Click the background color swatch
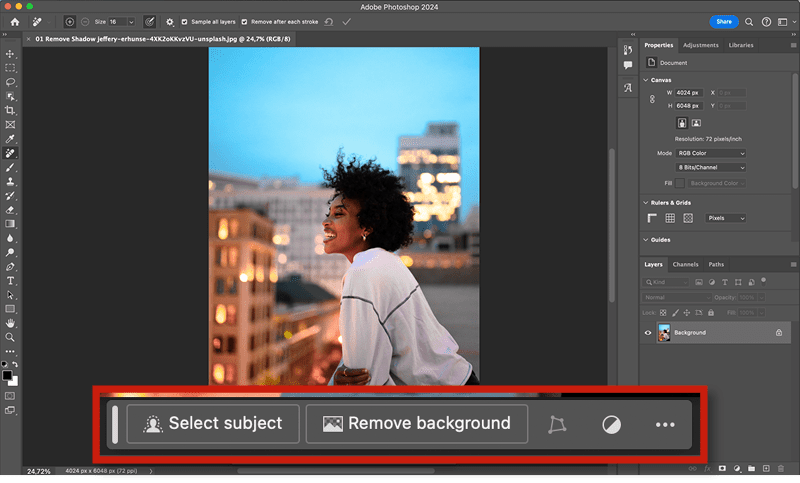The height and width of the screenshot is (483, 800). pyautogui.click(x=15, y=382)
